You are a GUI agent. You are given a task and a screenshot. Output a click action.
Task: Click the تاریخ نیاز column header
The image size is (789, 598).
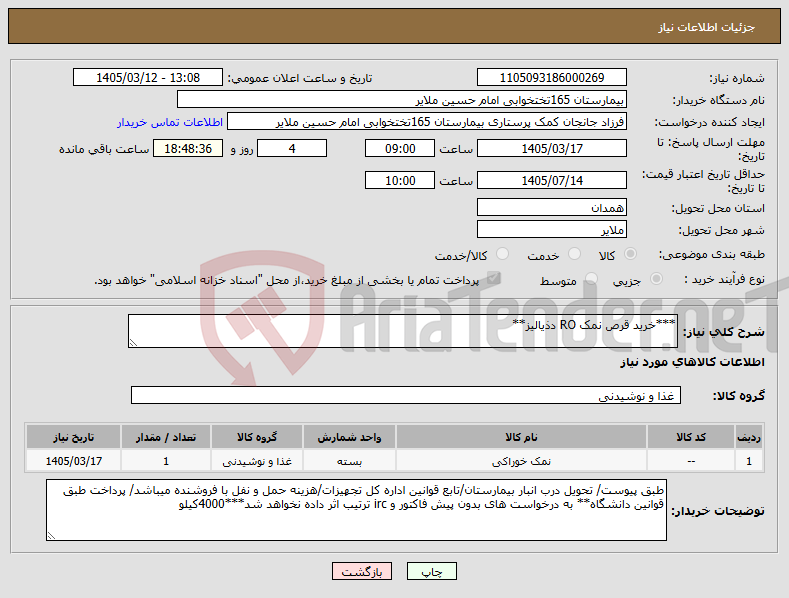73,436
